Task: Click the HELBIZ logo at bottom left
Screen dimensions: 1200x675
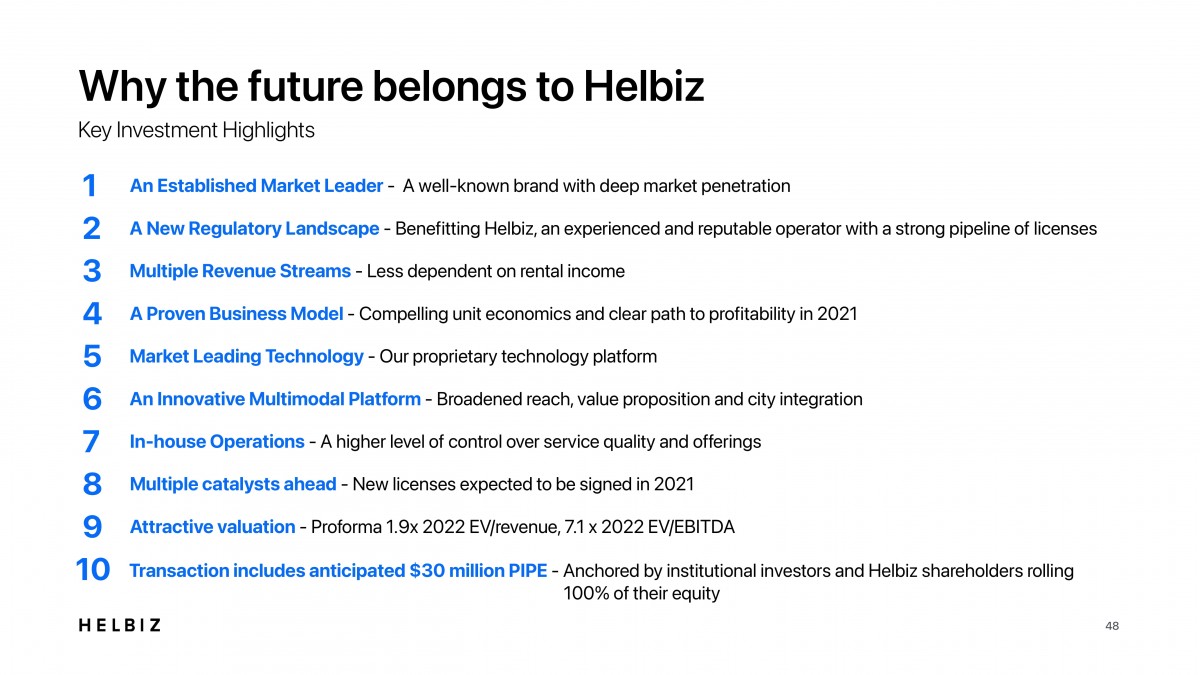Action: pyautogui.click(x=119, y=625)
